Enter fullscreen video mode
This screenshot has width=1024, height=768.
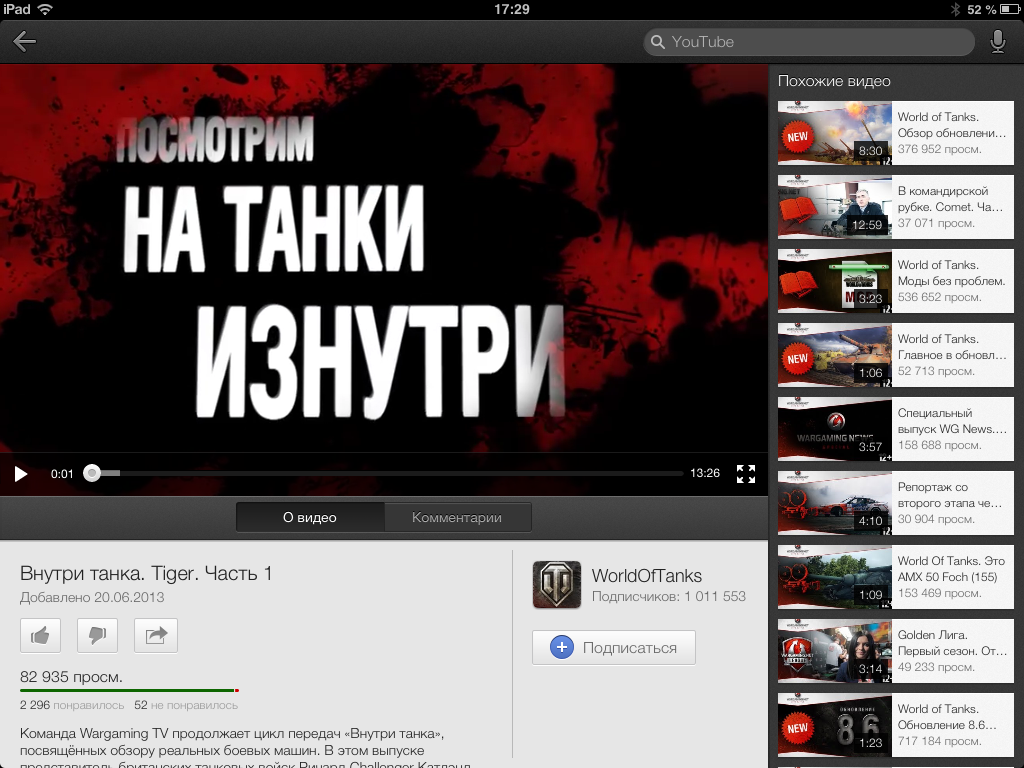click(x=746, y=473)
